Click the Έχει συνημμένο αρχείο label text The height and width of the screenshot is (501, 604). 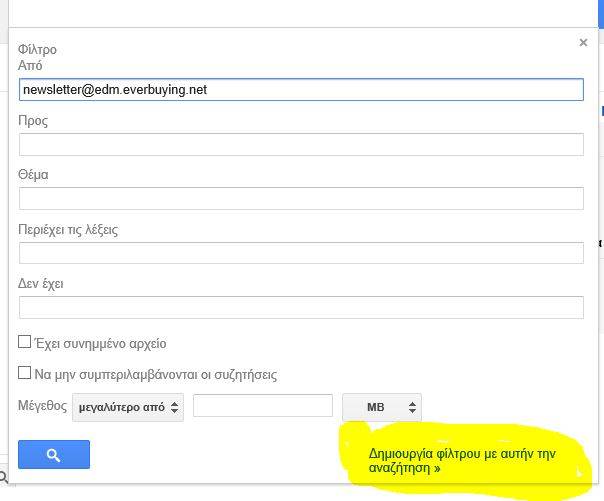point(100,343)
